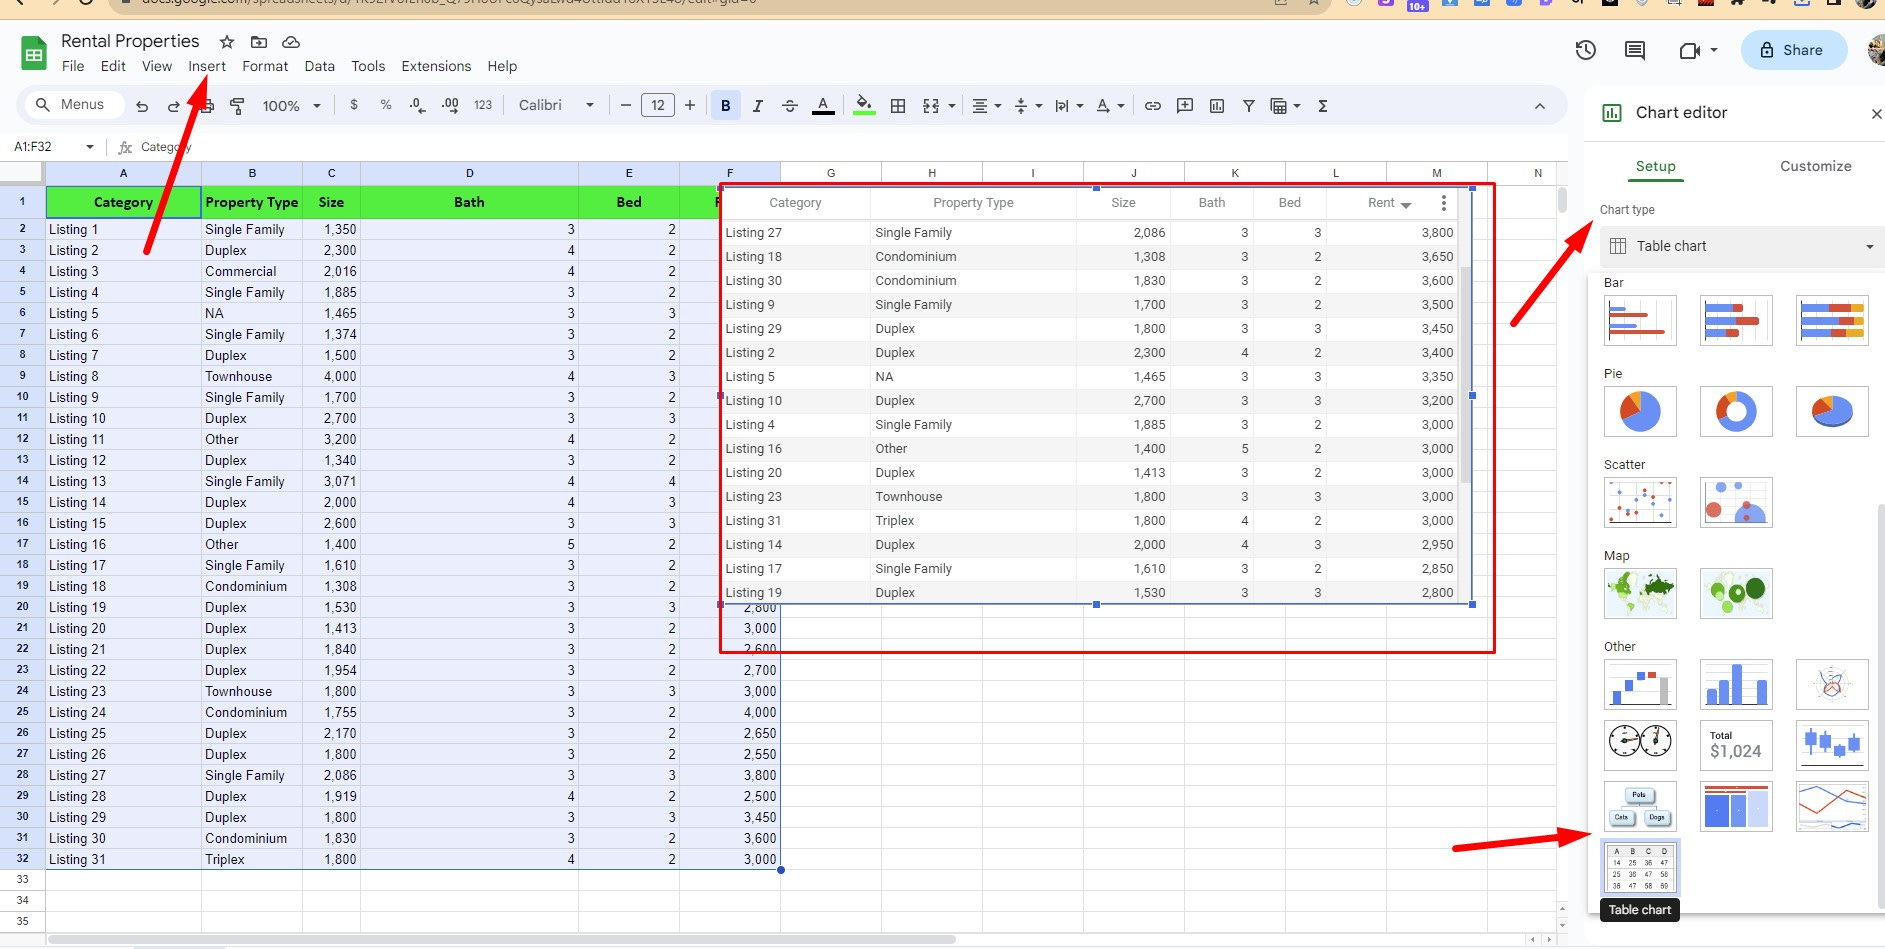Open version history clock icon
This screenshot has width=1885, height=949.
pos(1586,50)
